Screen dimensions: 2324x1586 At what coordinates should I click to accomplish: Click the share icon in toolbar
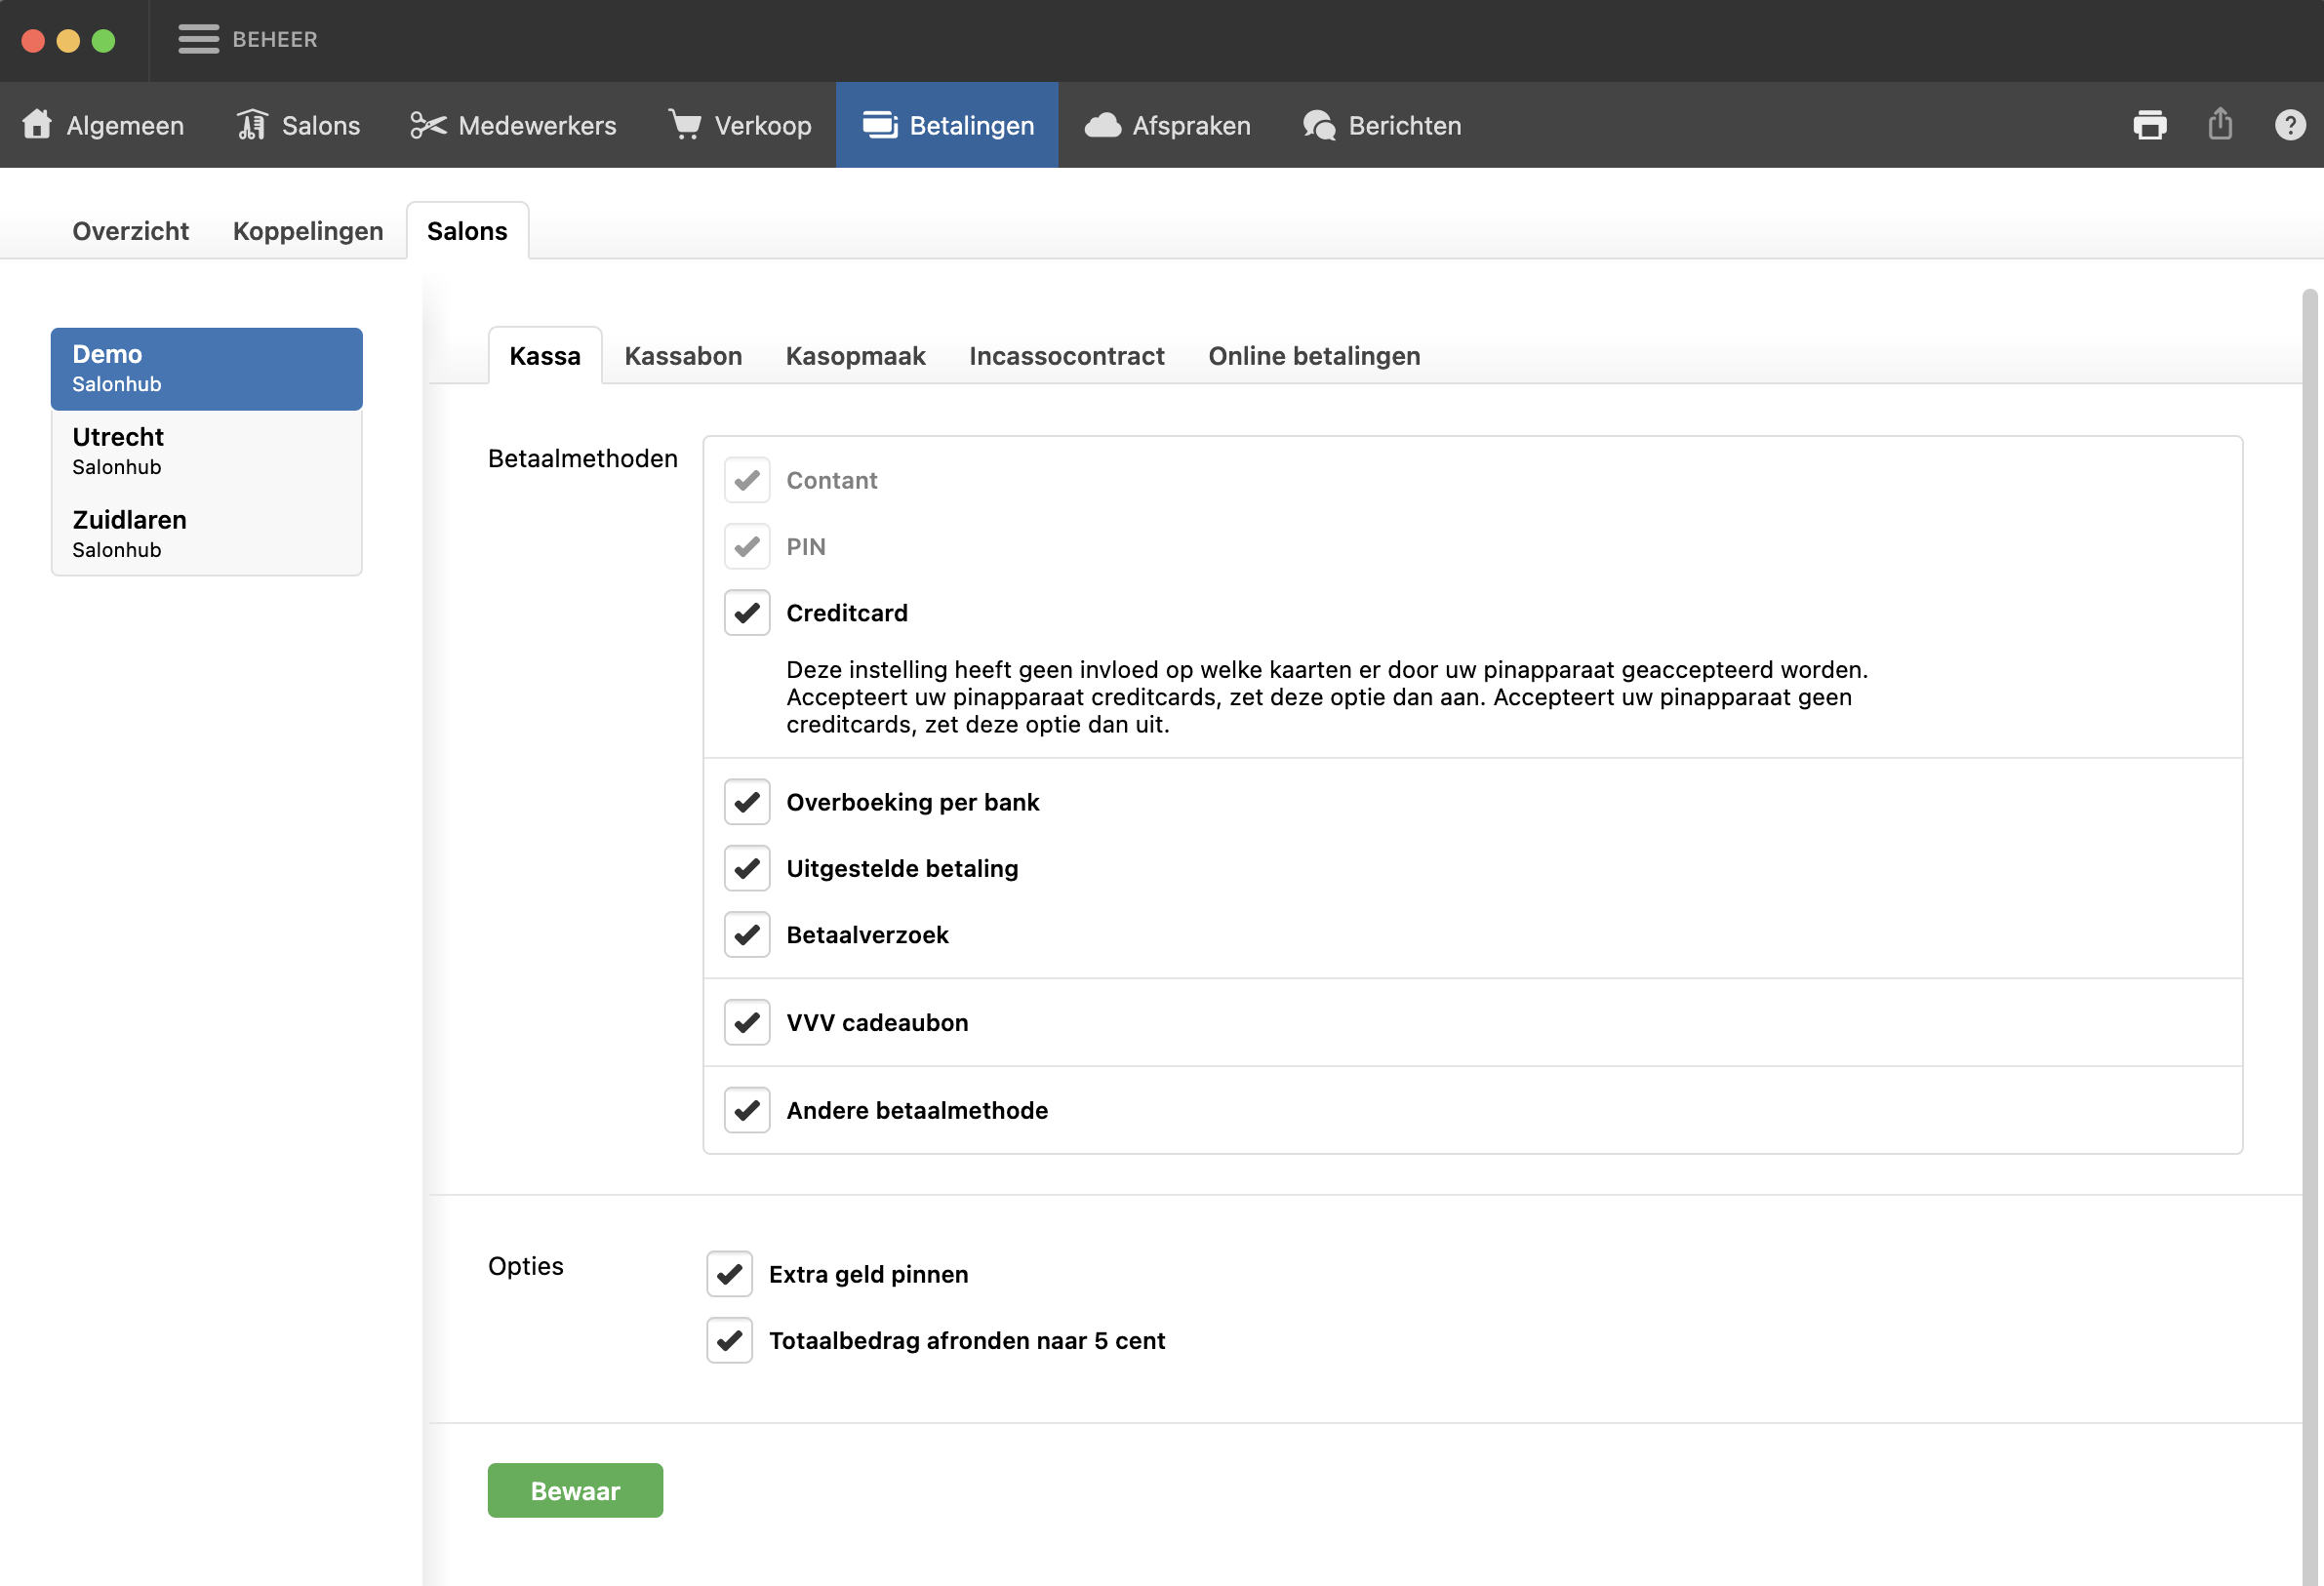[x=2220, y=125]
